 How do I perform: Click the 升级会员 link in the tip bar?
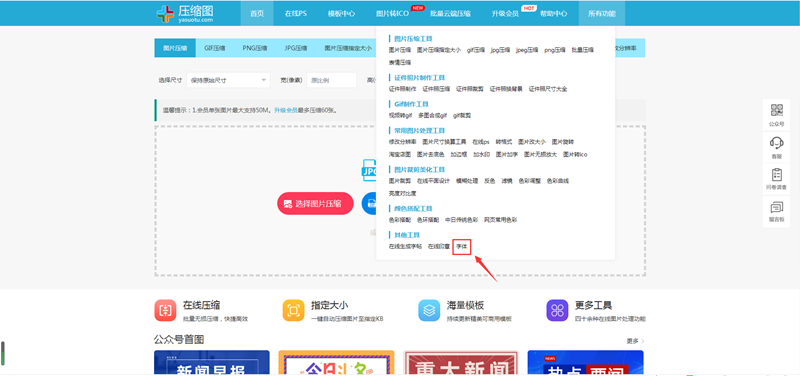(286, 110)
